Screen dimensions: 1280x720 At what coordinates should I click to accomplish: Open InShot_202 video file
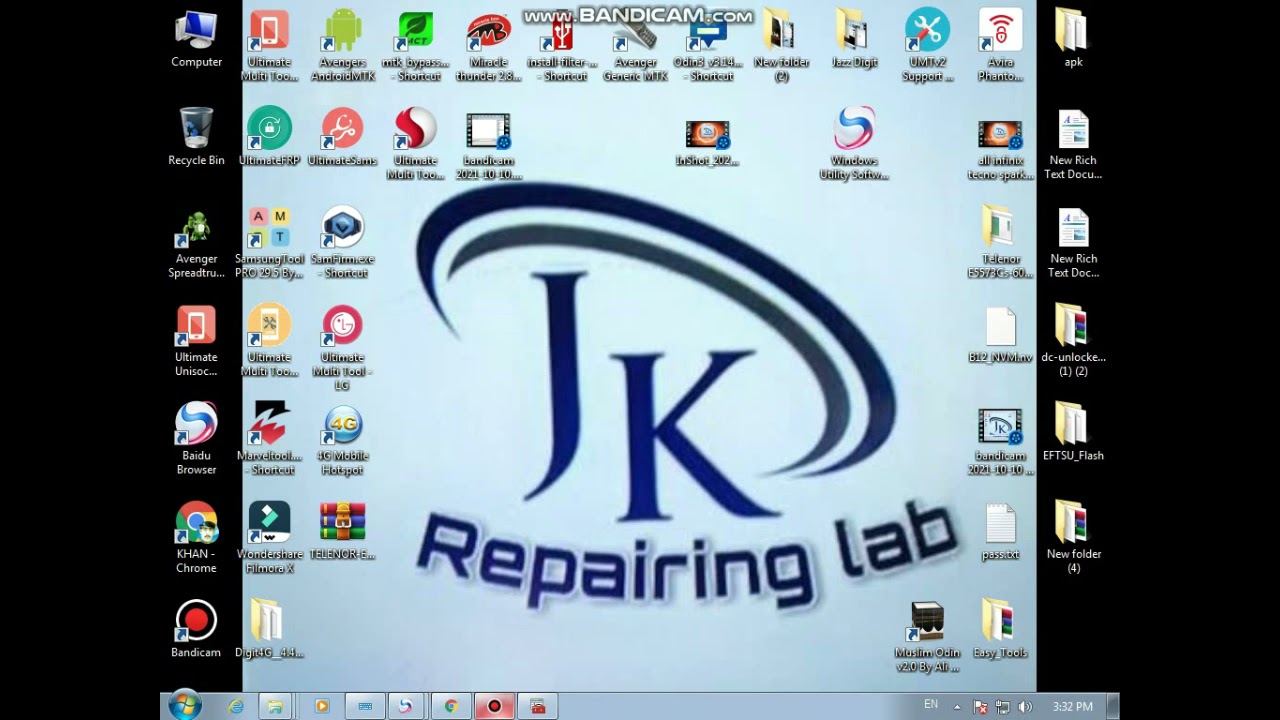click(708, 143)
